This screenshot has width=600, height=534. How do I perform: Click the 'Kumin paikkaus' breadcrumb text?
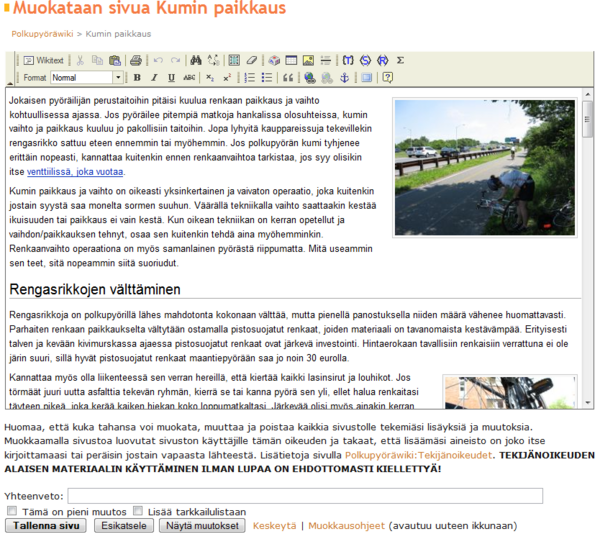point(118,34)
